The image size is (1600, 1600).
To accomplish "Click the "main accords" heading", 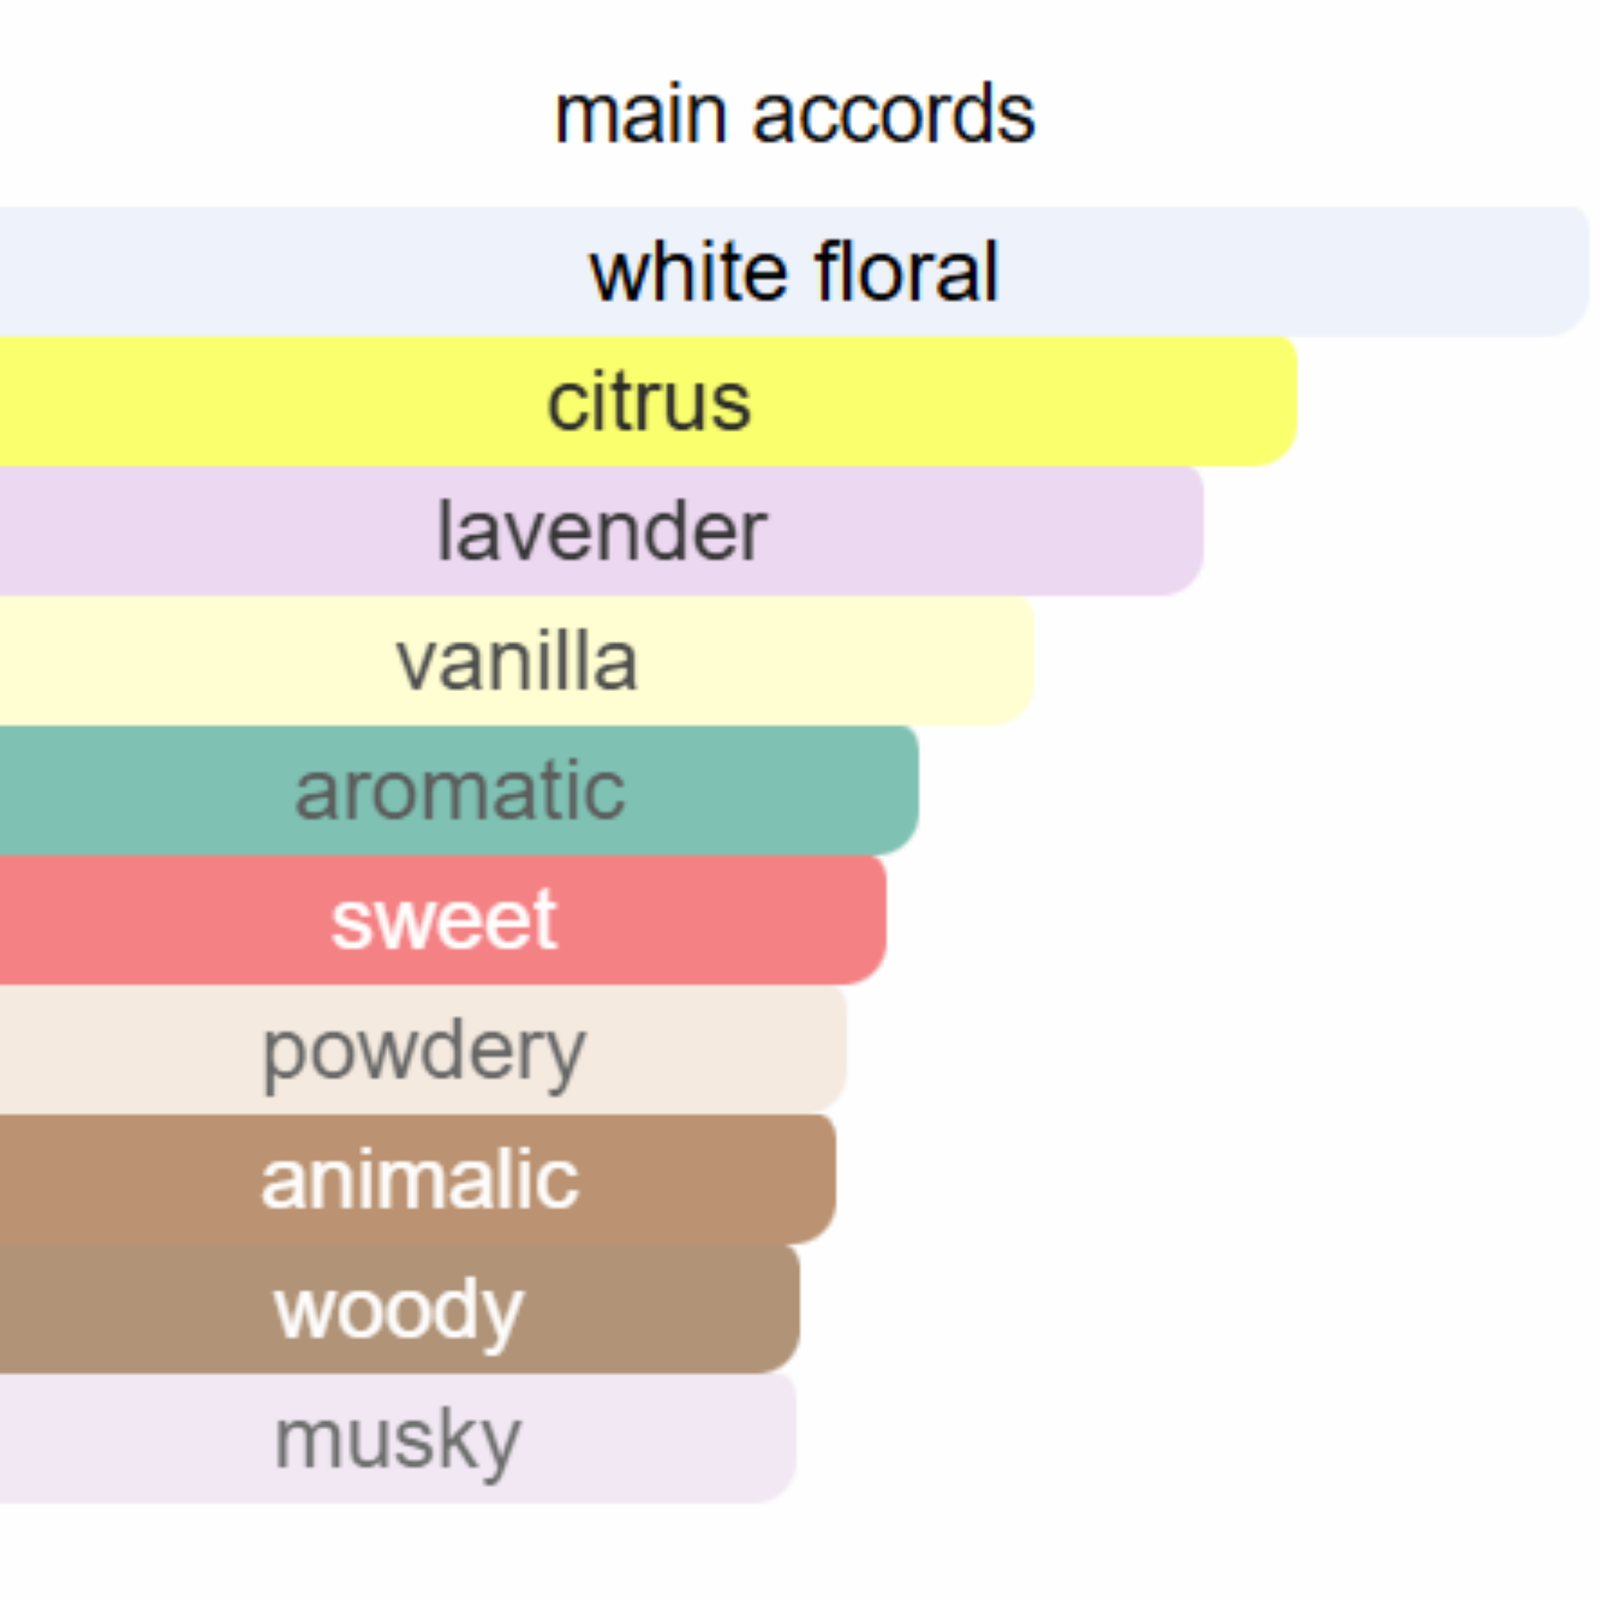I will (x=795, y=115).
